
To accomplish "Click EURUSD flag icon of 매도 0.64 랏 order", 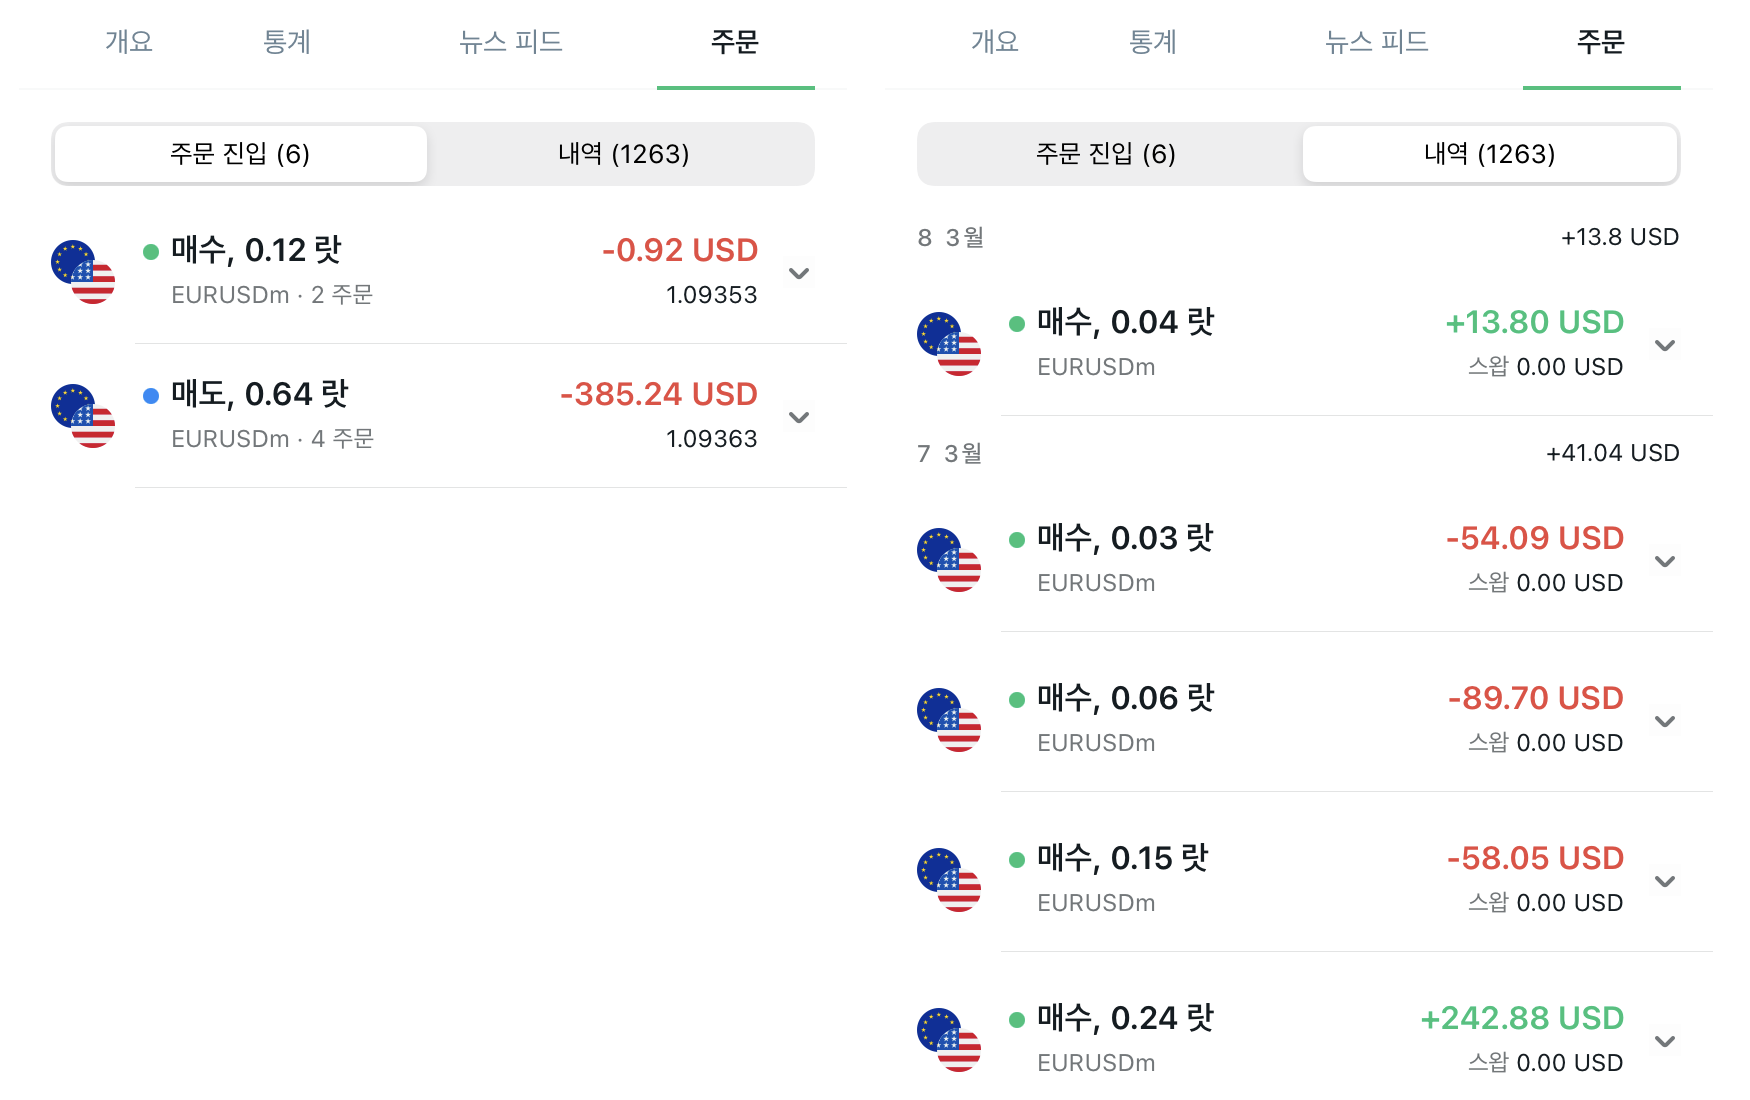I will (83, 416).
